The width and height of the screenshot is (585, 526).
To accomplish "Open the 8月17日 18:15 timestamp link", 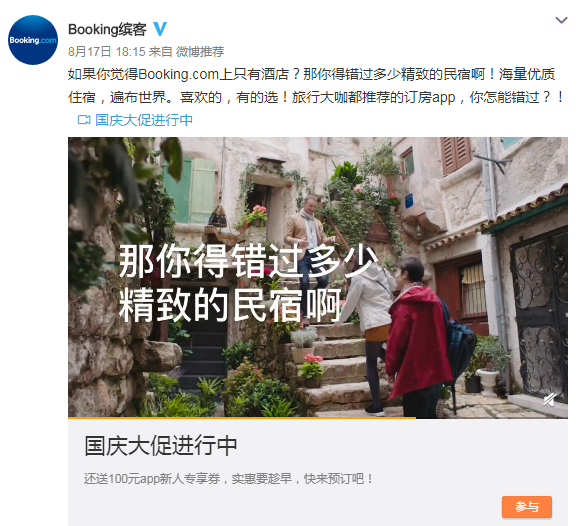I will tap(106, 51).
